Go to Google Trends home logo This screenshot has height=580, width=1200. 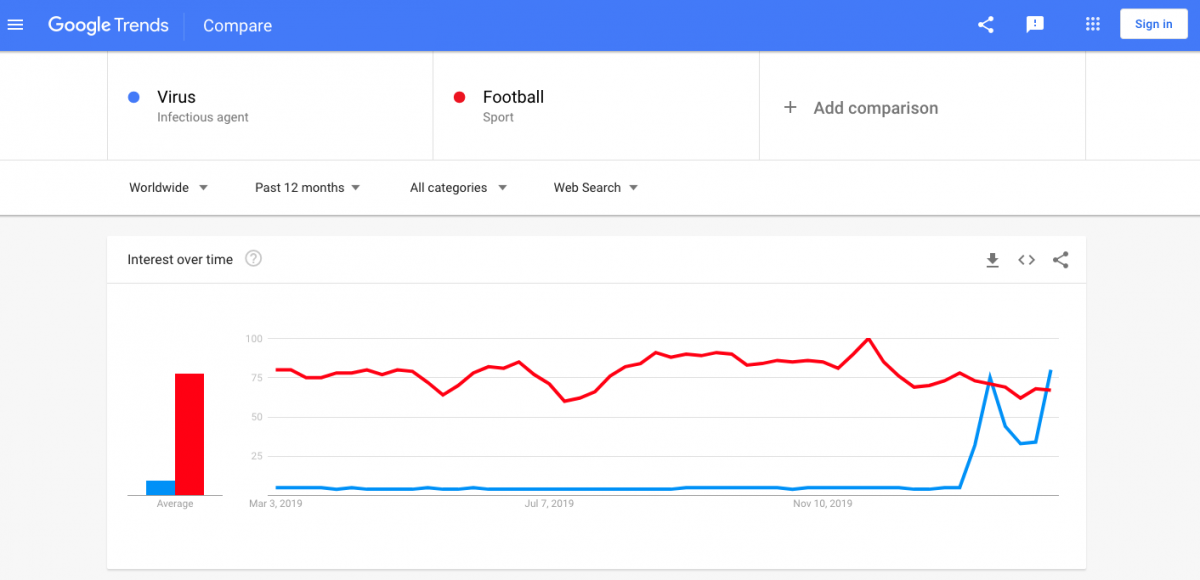[108, 25]
